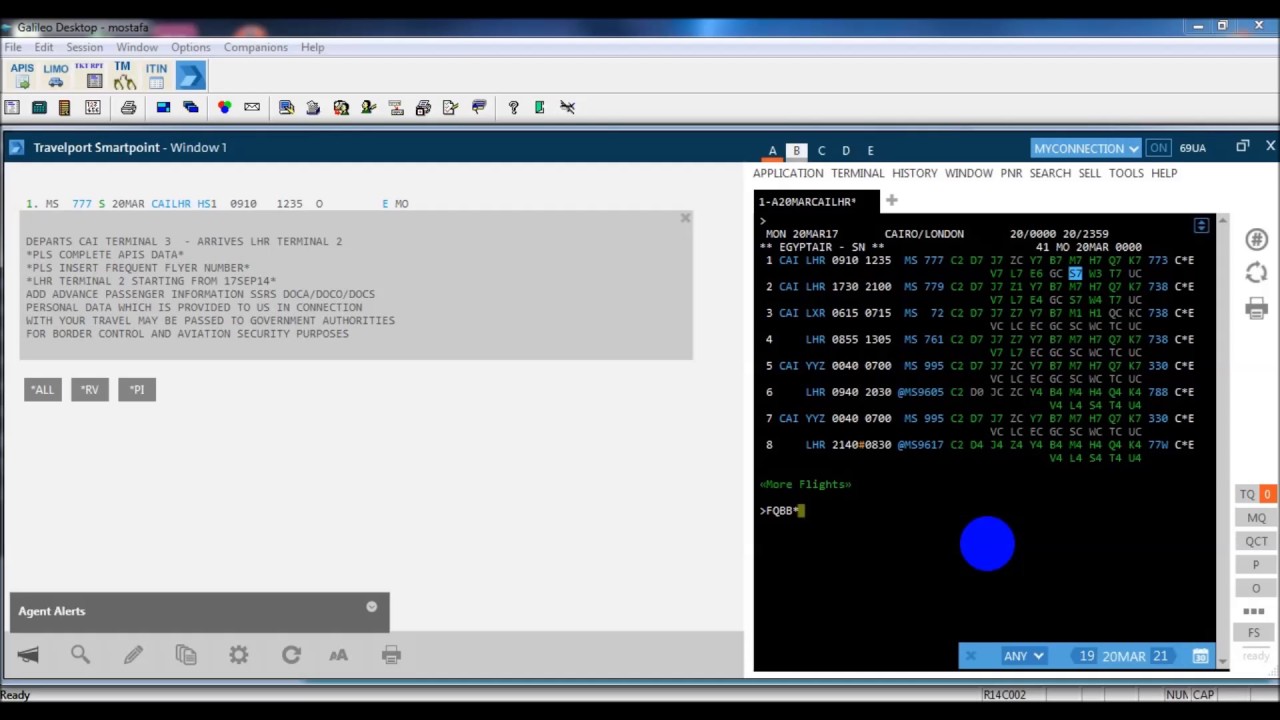Close the flight info notes box
This screenshot has height=720, width=1280.
(x=685, y=218)
